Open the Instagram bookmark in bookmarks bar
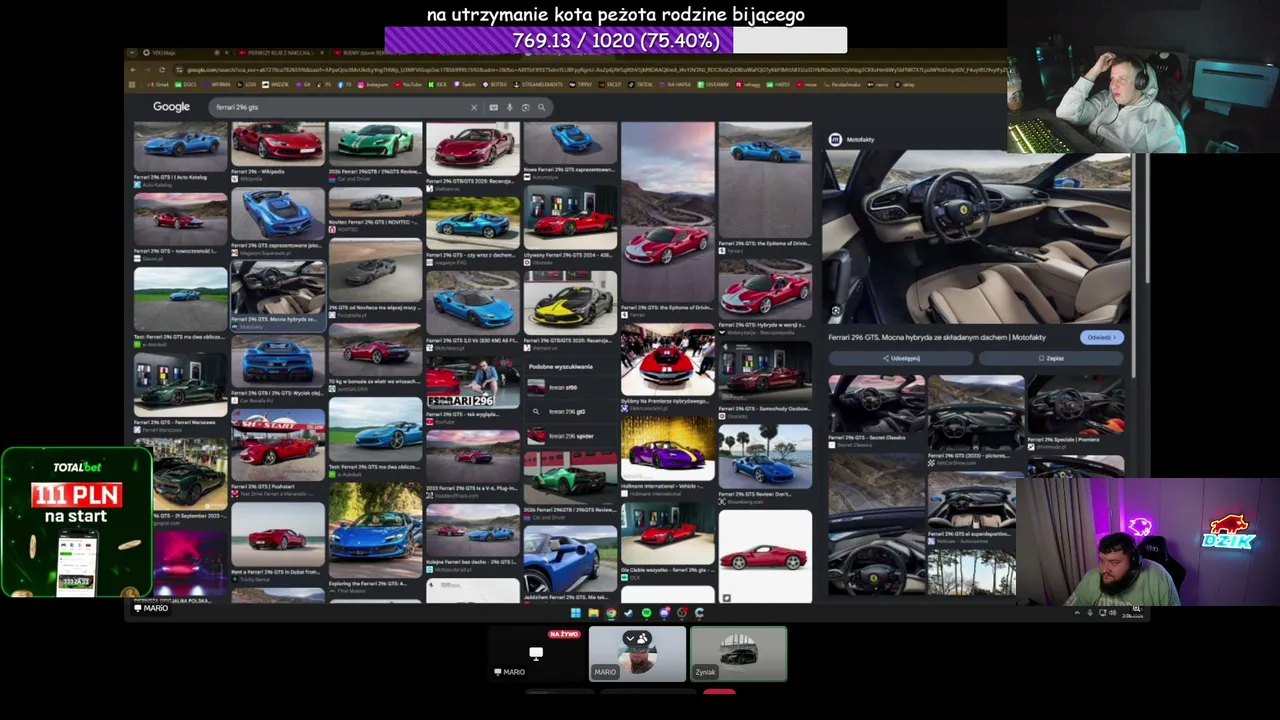The image size is (1280, 720). (x=373, y=85)
